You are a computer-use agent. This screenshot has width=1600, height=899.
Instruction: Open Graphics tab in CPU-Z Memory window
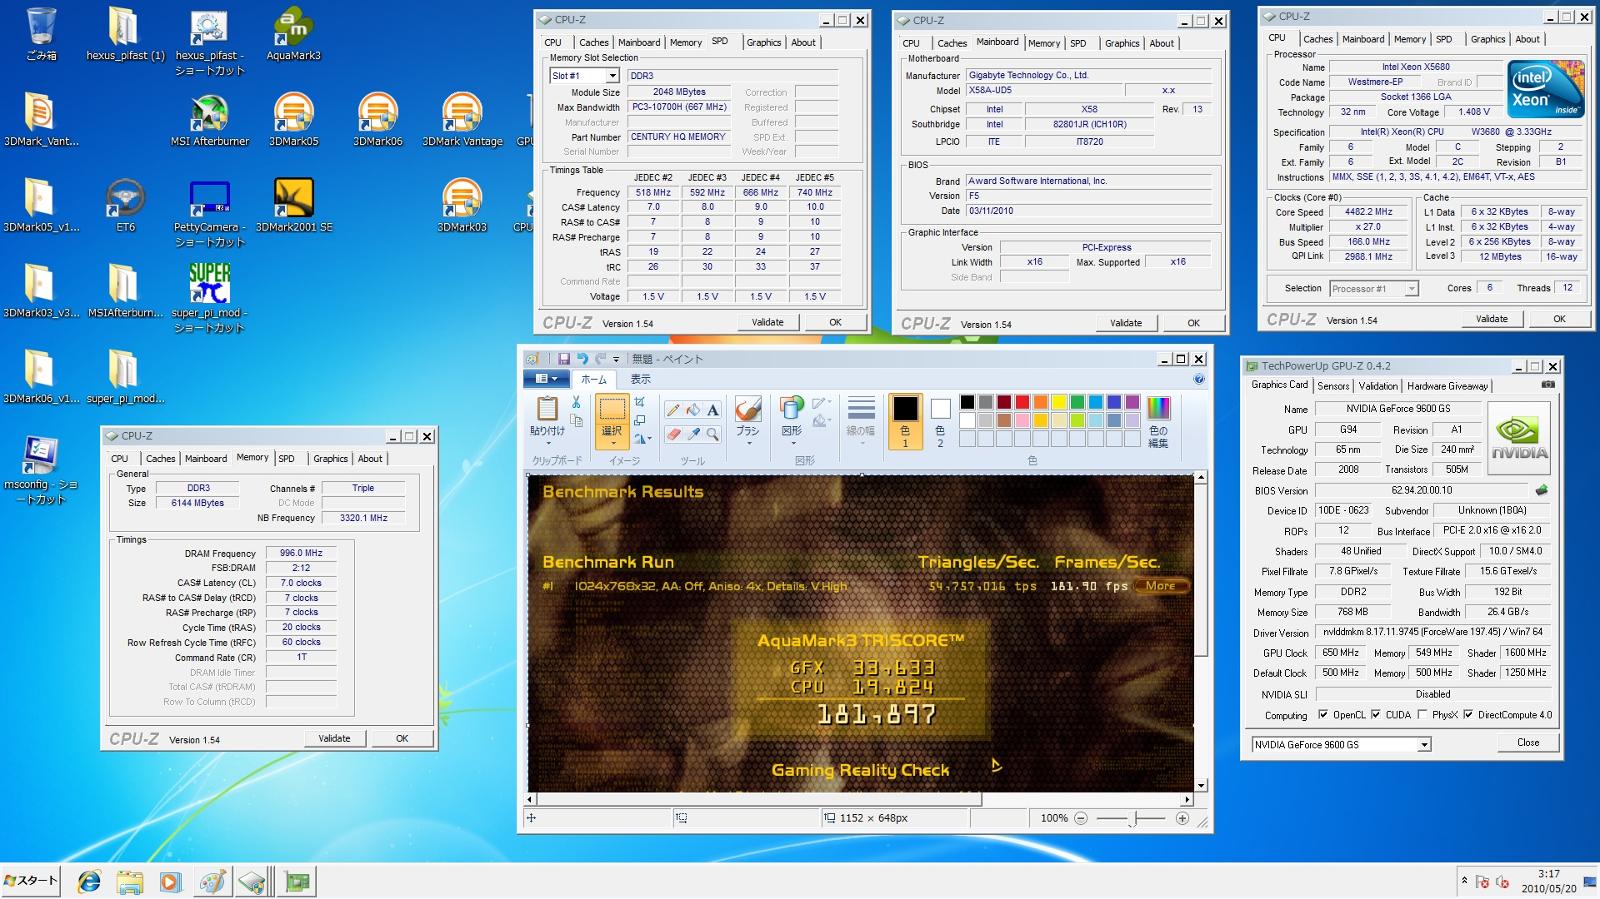(330, 459)
